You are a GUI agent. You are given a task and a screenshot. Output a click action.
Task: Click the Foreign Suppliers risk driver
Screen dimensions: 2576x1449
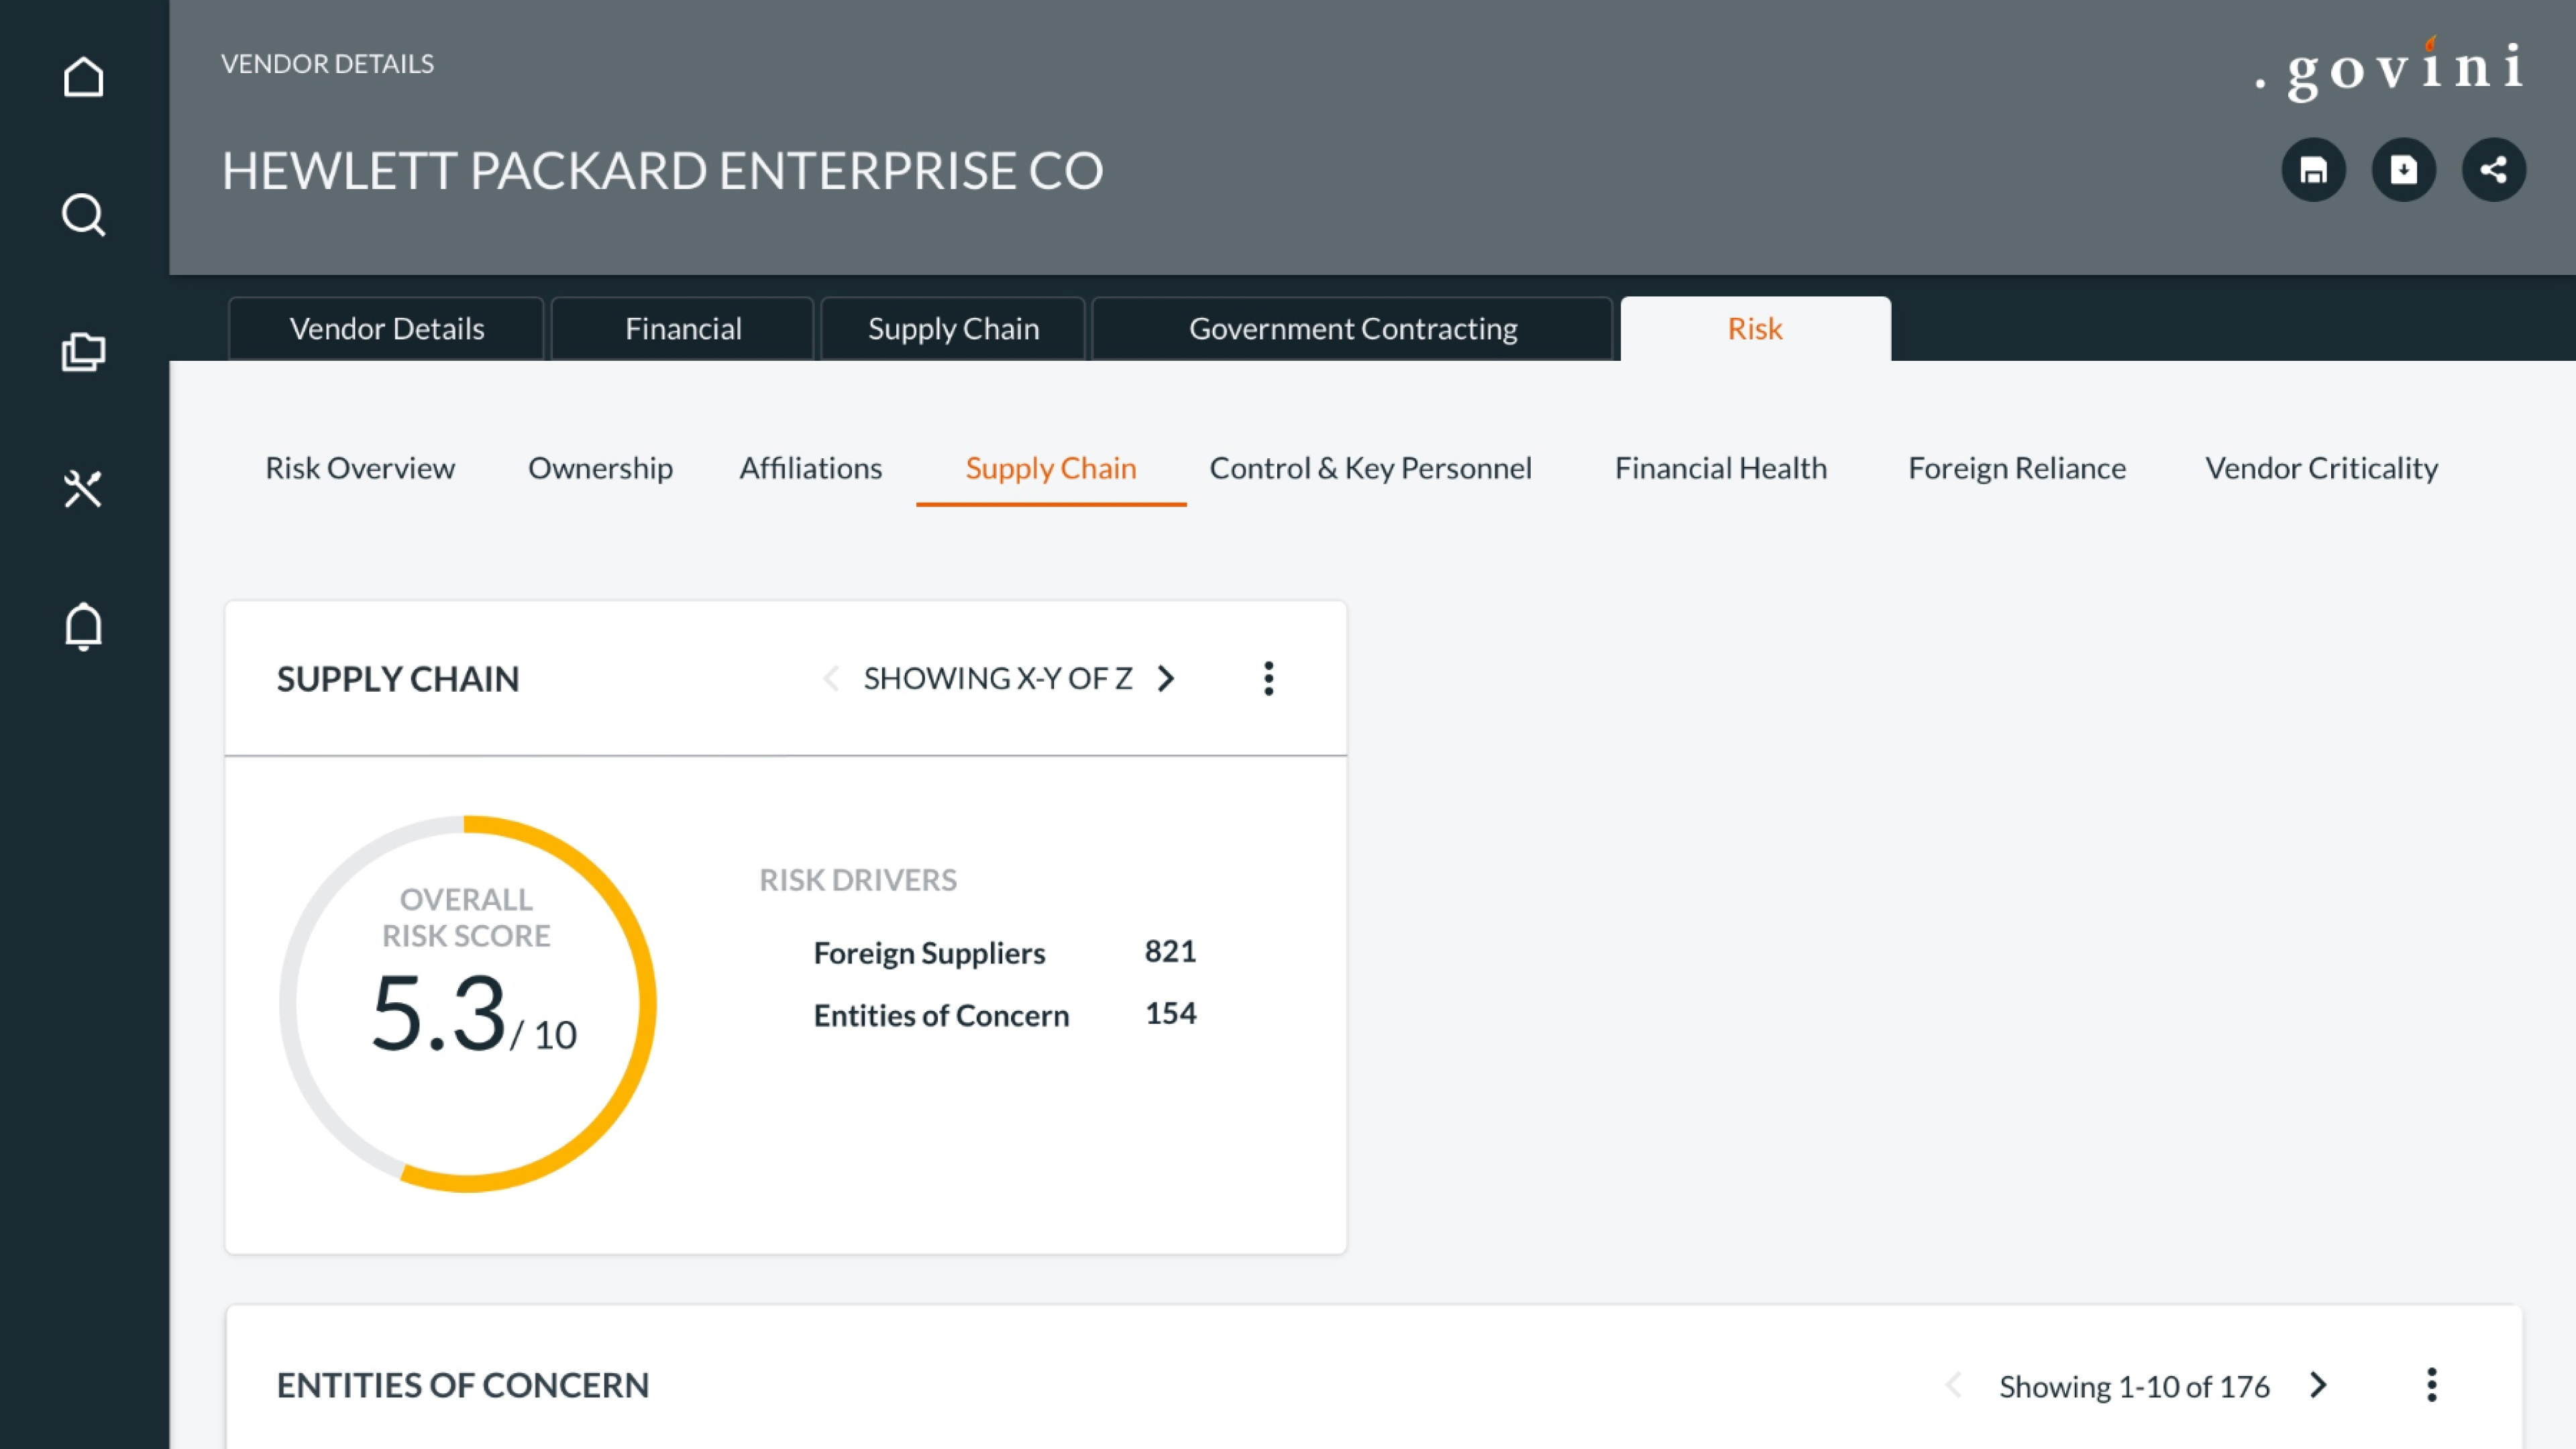point(929,953)
